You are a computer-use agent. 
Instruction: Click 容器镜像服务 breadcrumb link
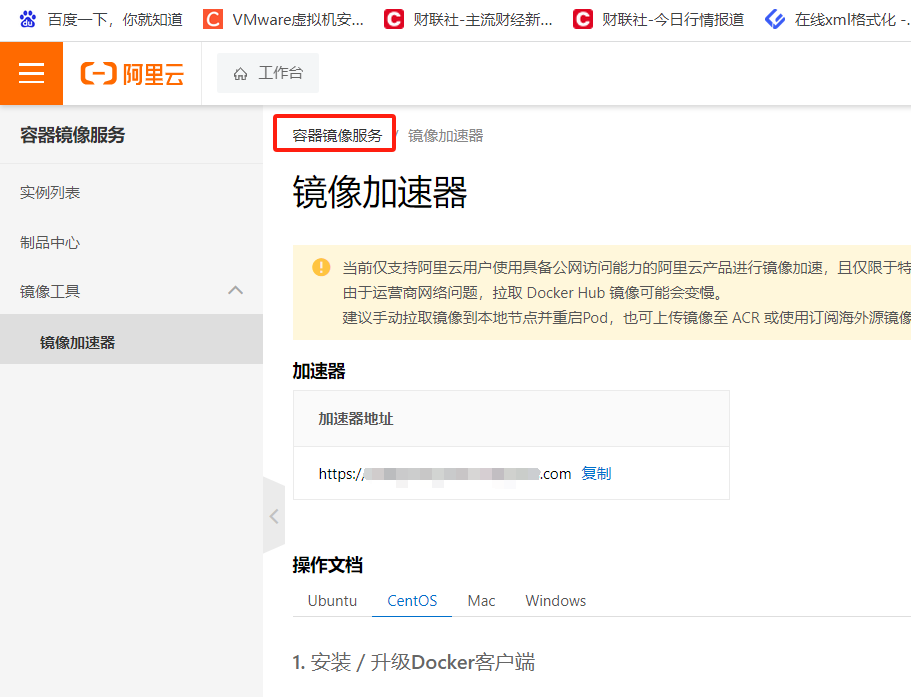pos(337,135)
